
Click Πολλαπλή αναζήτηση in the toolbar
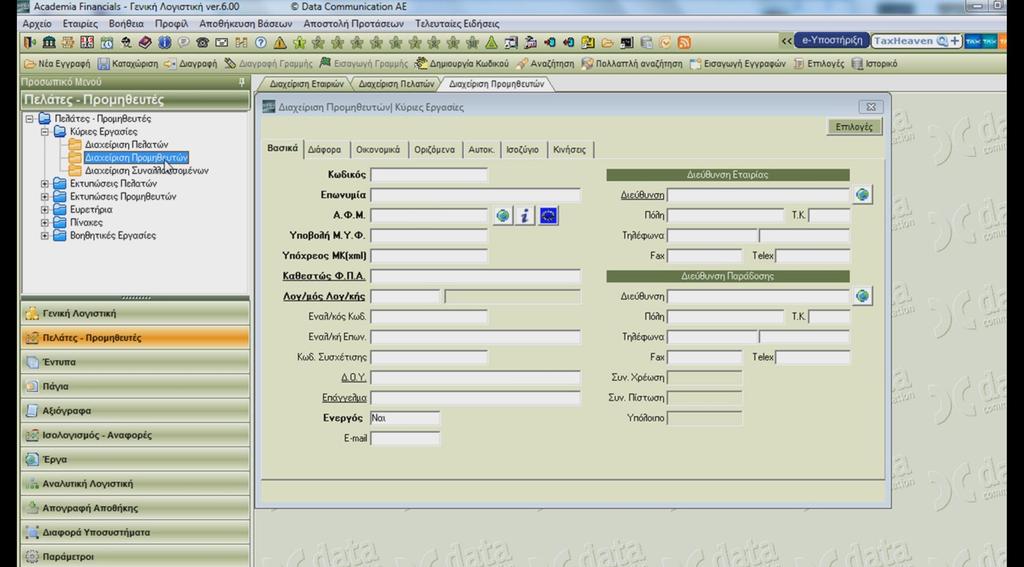[632, 64]
